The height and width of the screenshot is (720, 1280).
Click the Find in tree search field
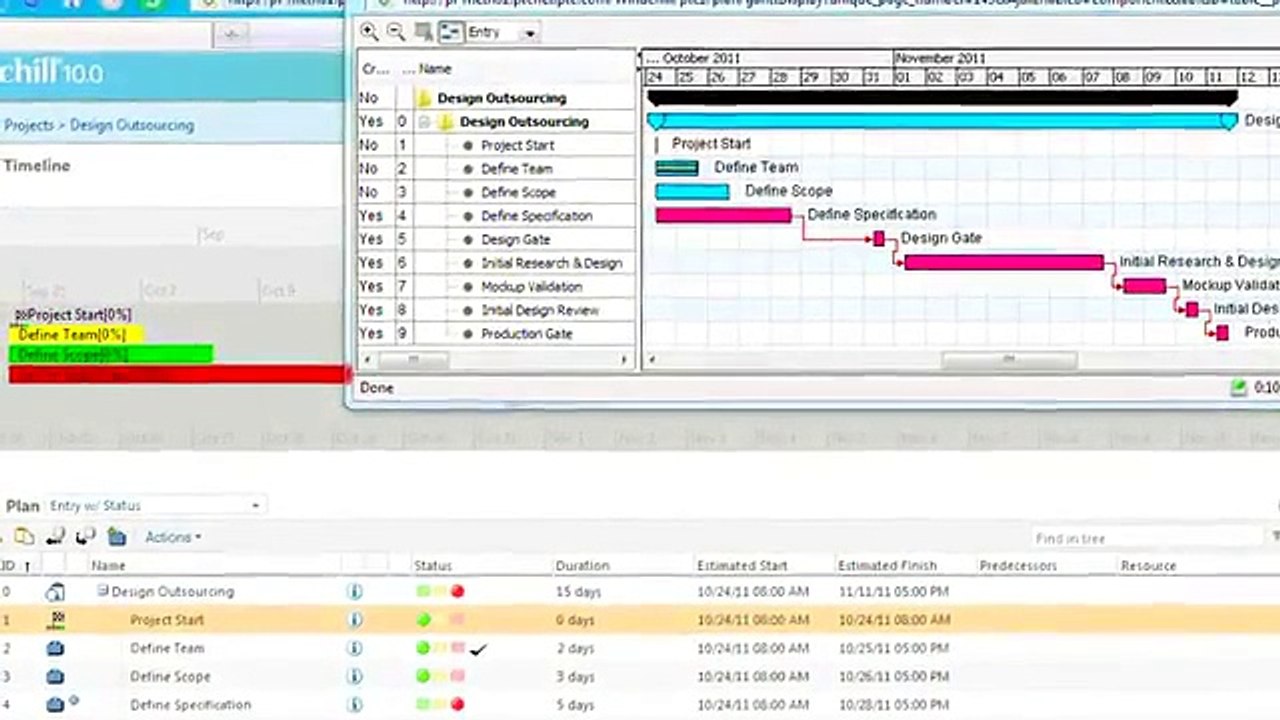[1148, 538]
